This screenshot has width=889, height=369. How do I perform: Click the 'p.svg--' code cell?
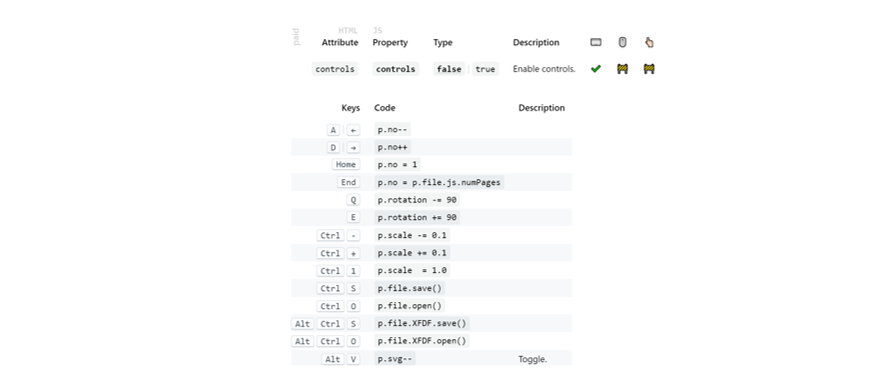click(395, 359)
